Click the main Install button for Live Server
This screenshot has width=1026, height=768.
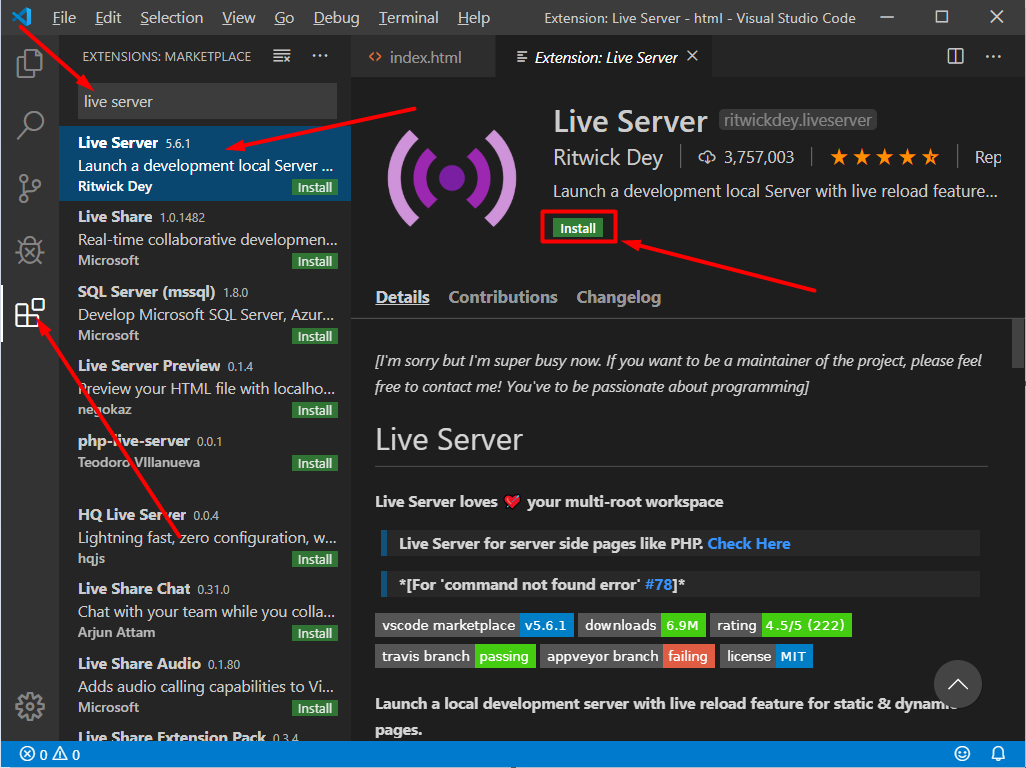click(578, 228)
